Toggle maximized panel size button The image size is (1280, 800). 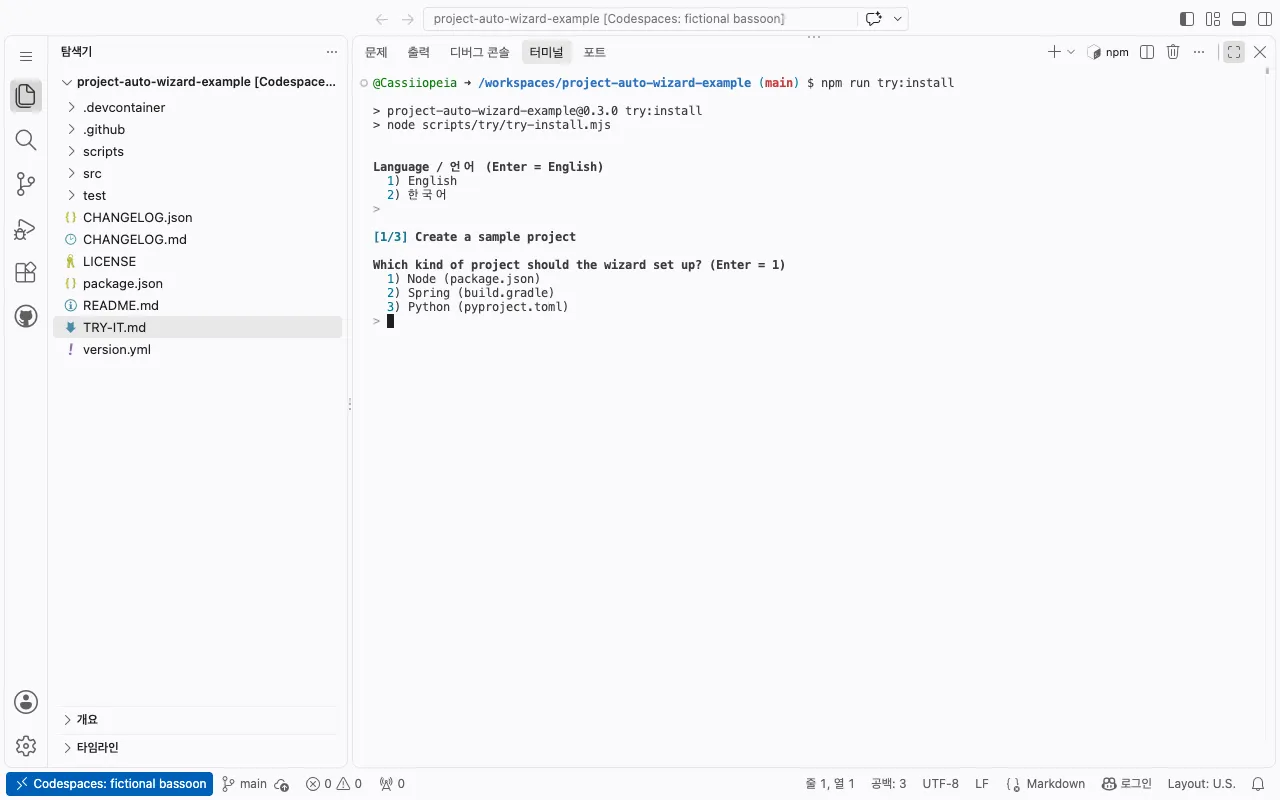(x=1234, y=52)
